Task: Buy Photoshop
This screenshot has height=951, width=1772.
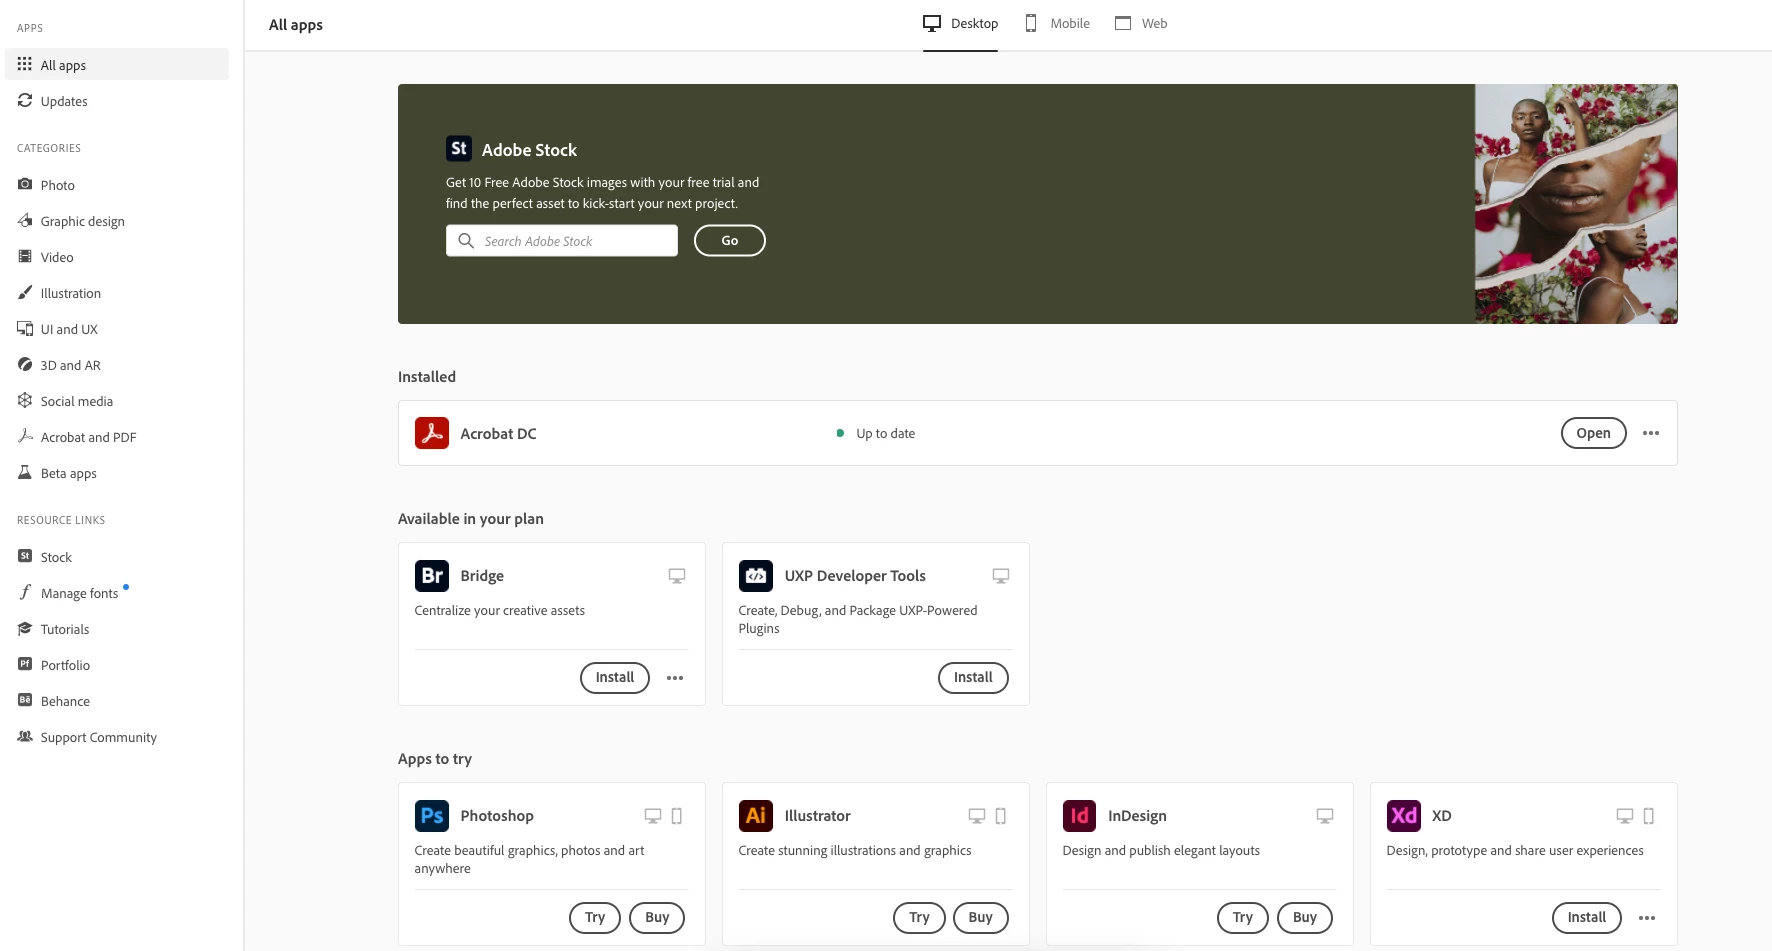Action: point(657,918)
